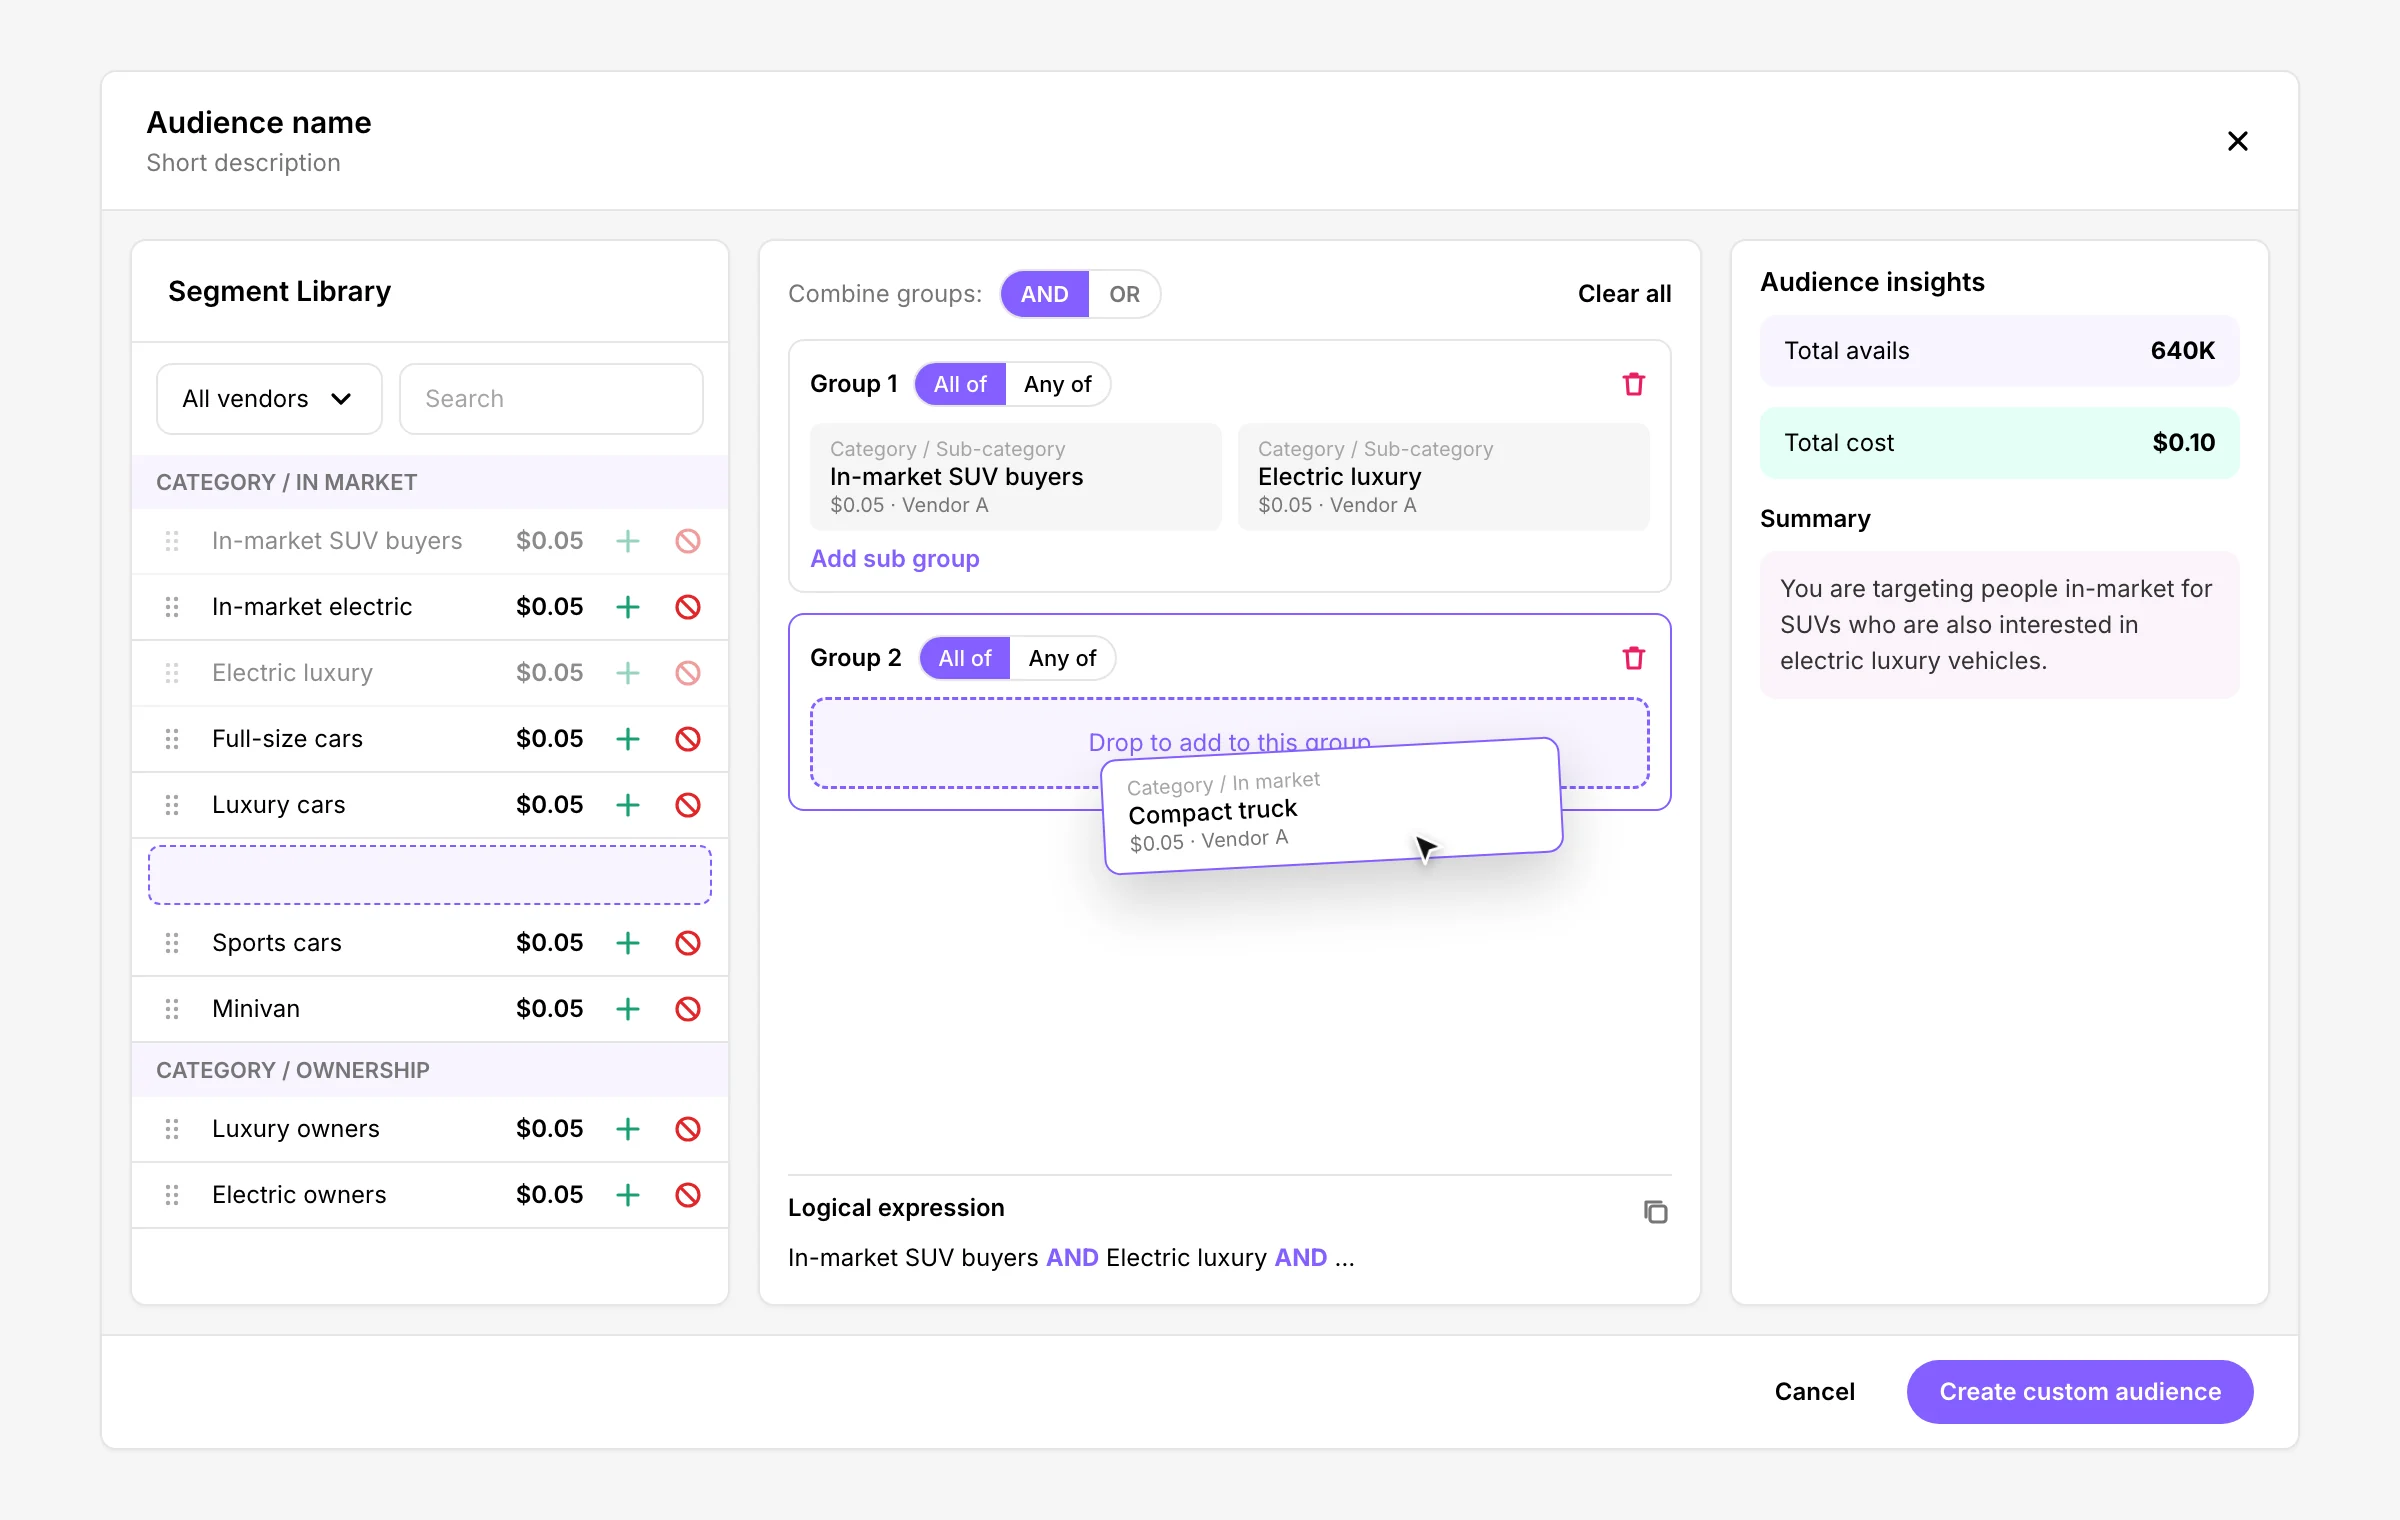Add Luxury owners with the plus icon
2400x1520 pixels.
(627, 1129)
